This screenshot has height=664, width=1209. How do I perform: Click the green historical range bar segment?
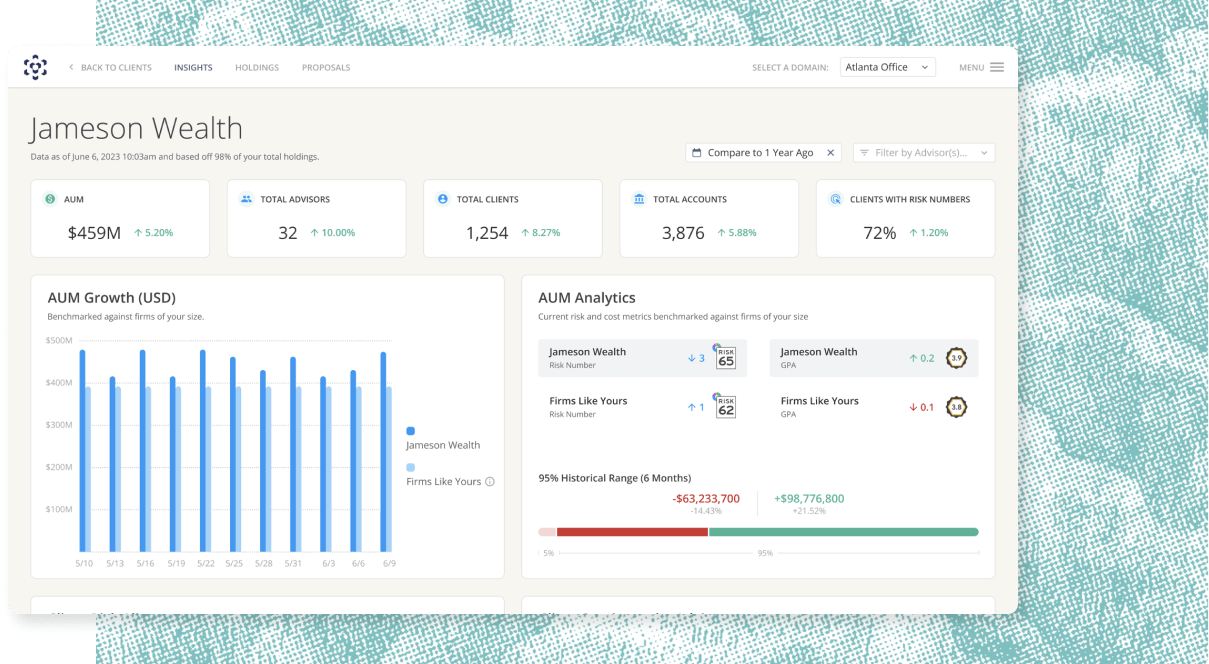pos(844,532)
